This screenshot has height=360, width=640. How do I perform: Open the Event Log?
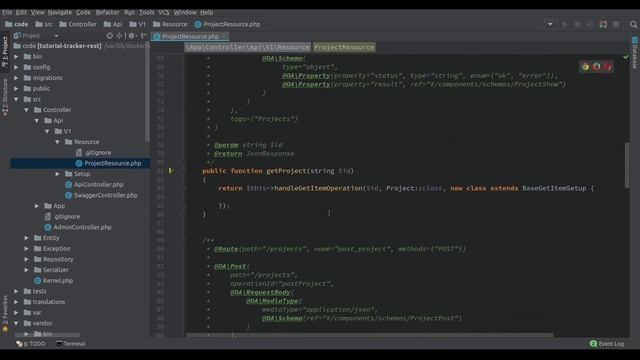[x=607, y=344]
